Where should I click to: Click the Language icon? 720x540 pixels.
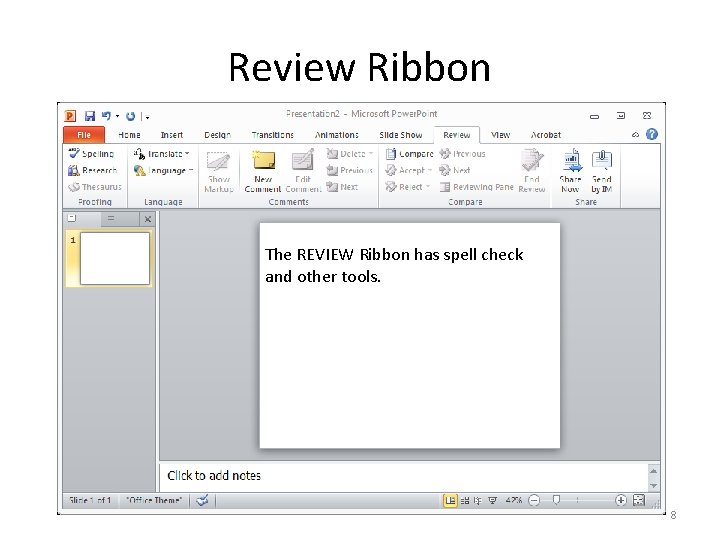139,170
